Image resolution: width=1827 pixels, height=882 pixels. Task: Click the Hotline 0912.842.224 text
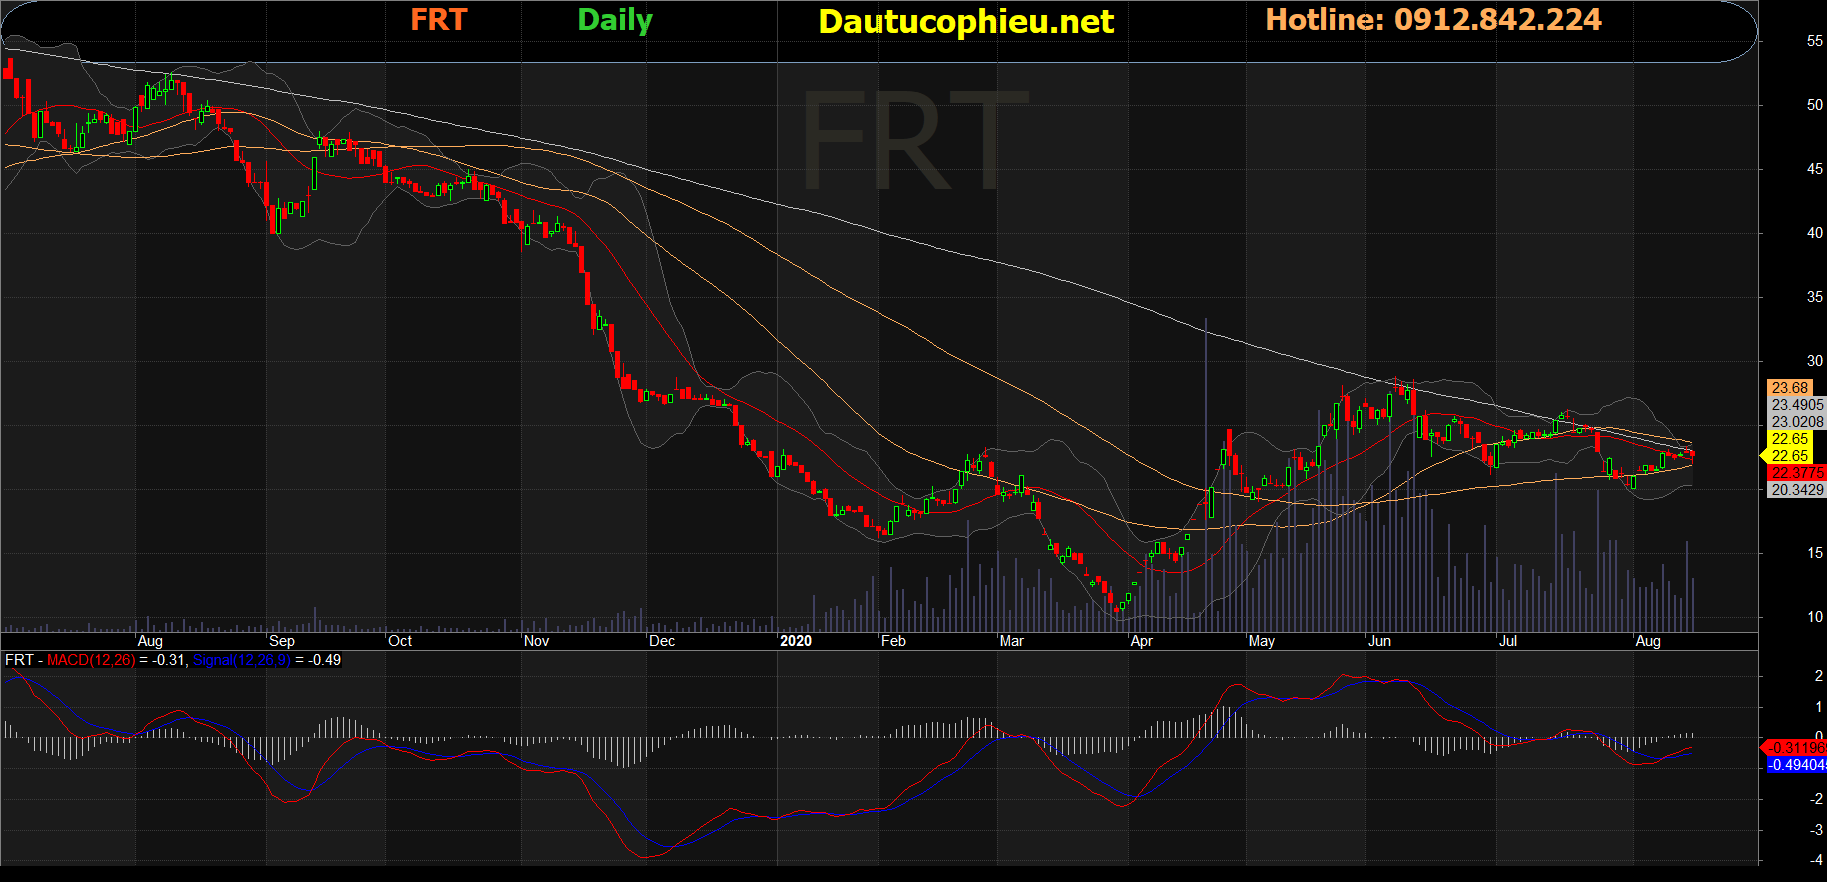(1433, 20)
